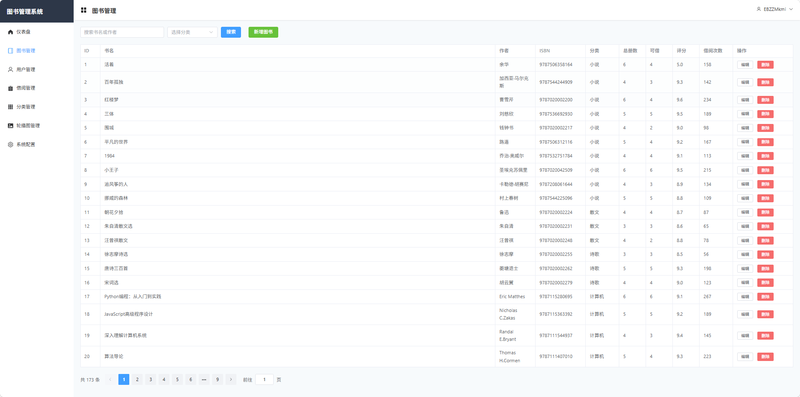
Task: Go to next page with right arrow
Action: coord(231,380)
